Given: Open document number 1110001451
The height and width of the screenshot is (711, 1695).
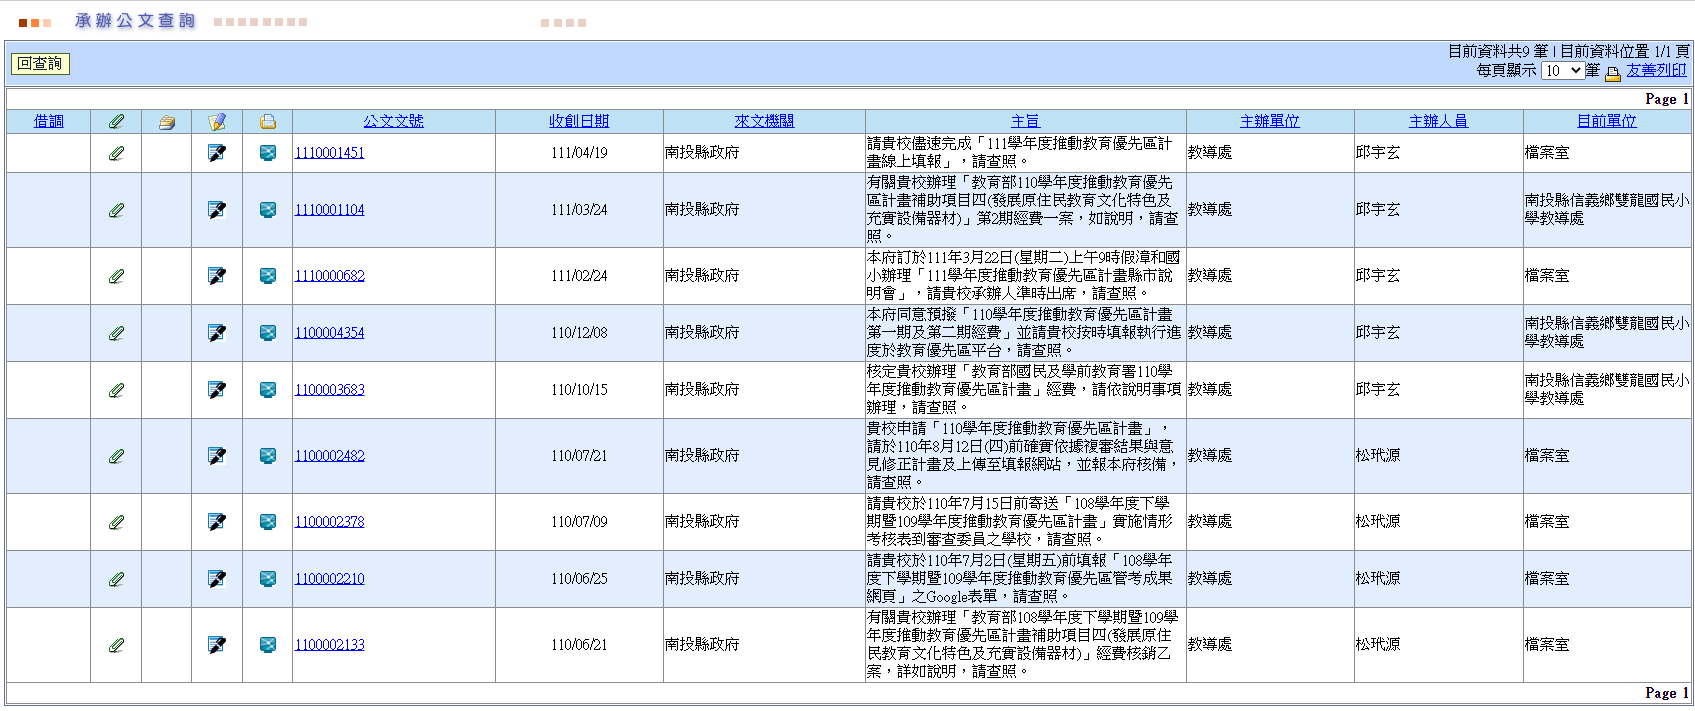Looking at the screenshot, I should [x=329, y=153].
